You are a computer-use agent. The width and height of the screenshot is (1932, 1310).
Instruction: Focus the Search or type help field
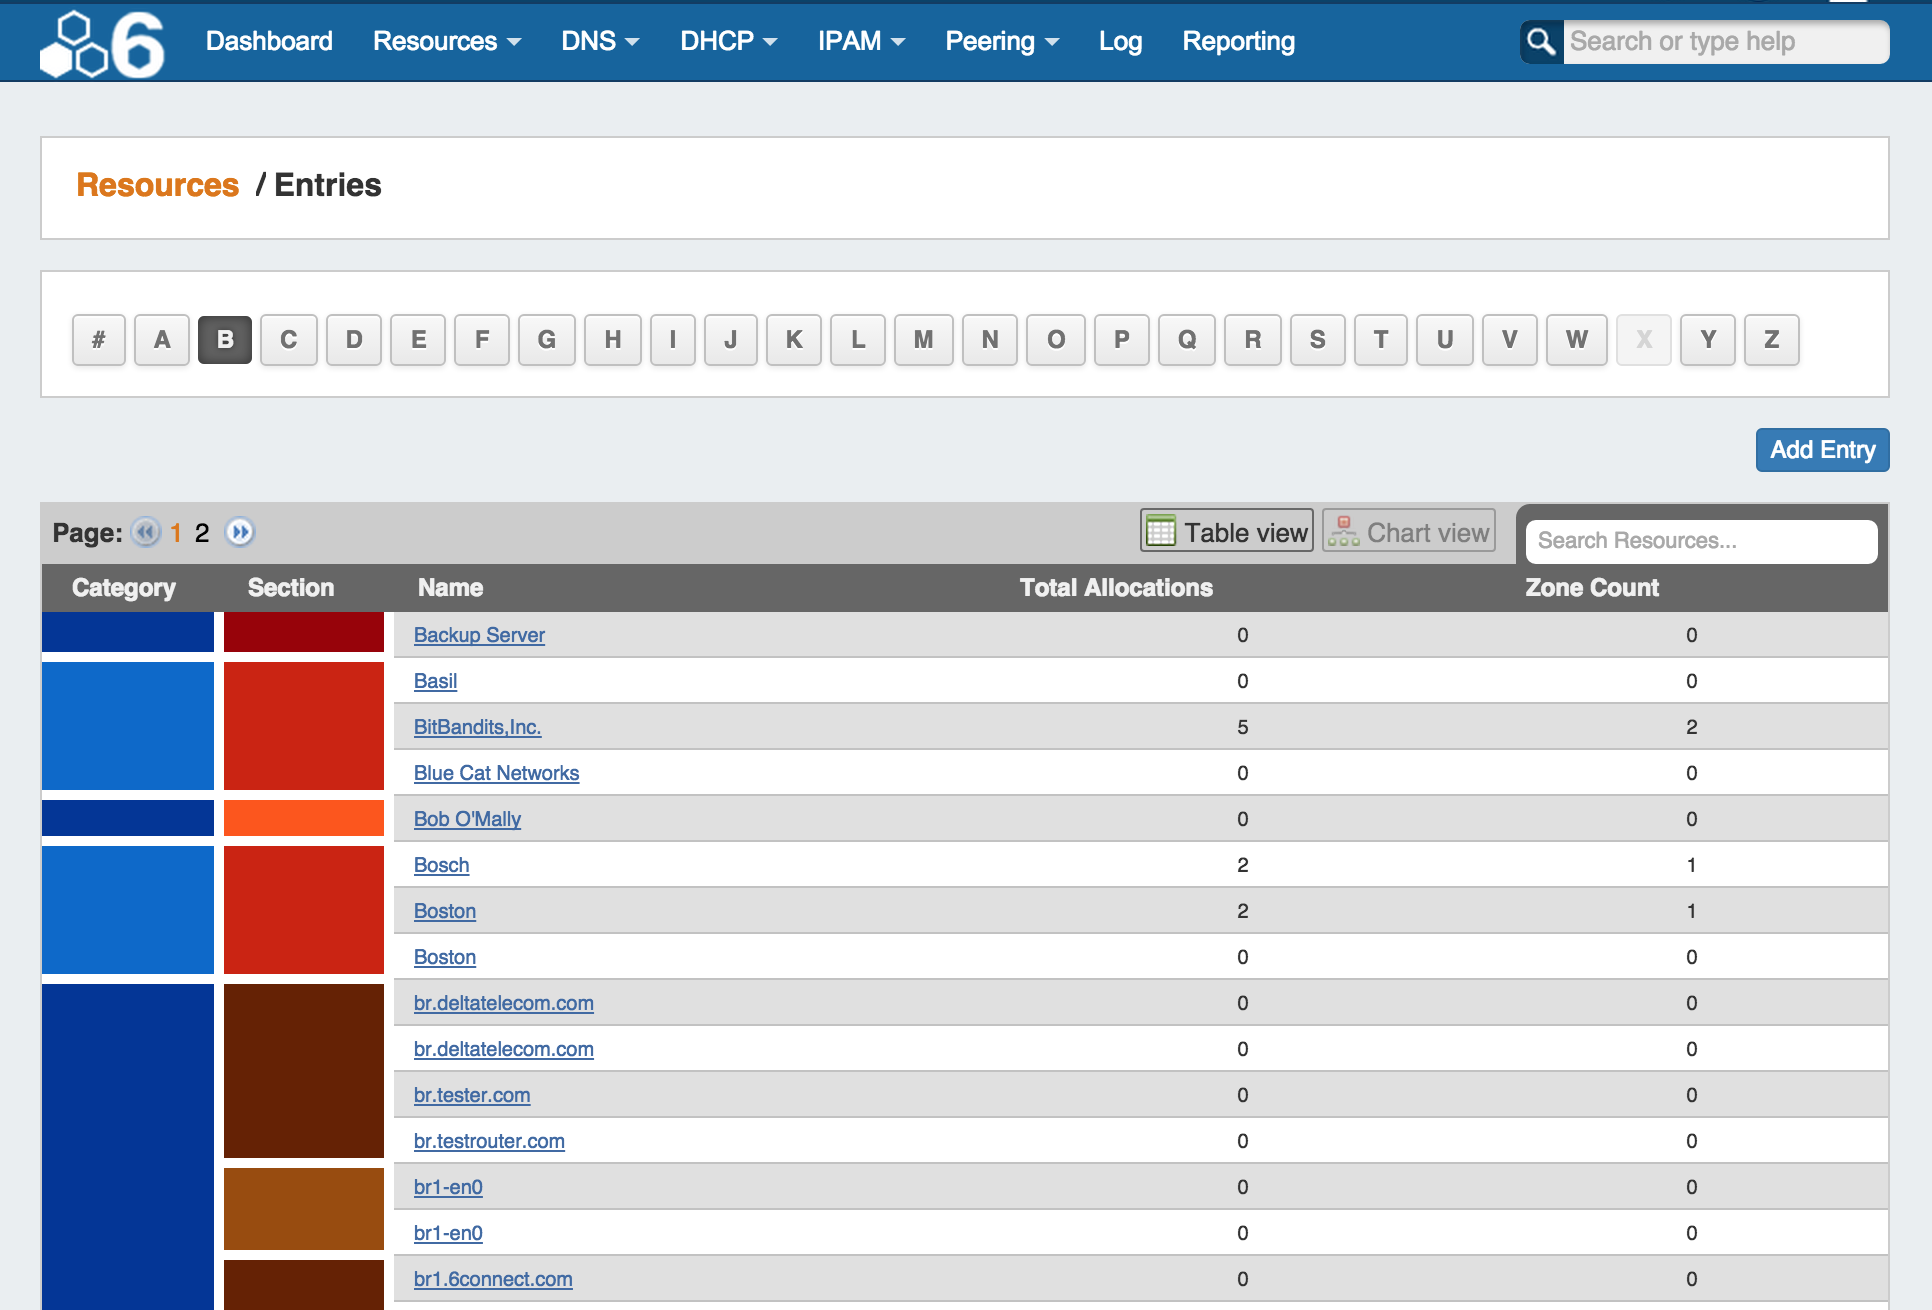(1726, 42)
